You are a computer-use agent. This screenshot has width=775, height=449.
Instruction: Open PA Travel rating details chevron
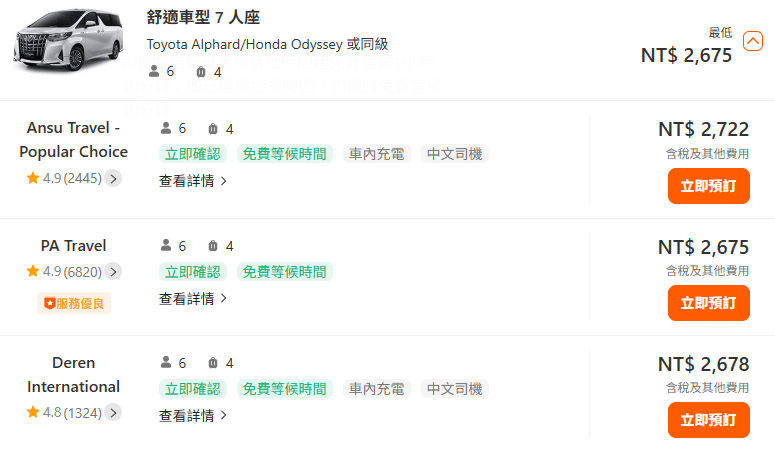click(x=113, y=271)
